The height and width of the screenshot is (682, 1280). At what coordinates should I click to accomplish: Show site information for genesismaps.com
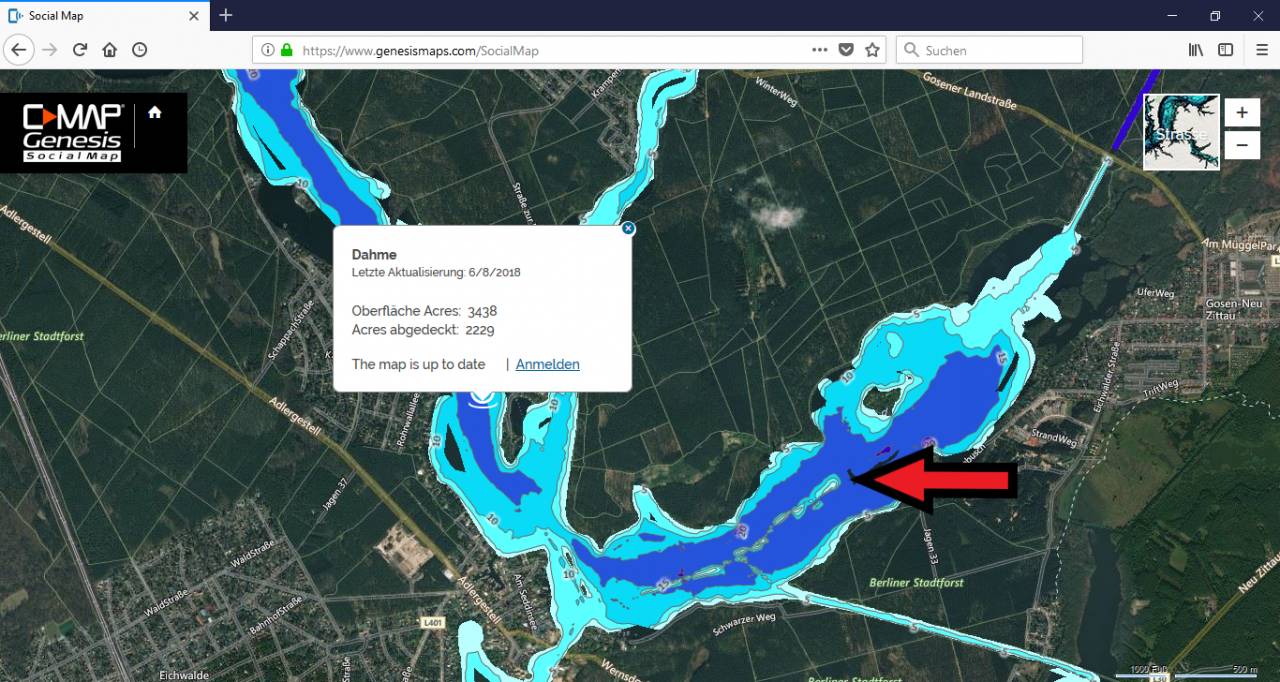click(x=267, y=50)
